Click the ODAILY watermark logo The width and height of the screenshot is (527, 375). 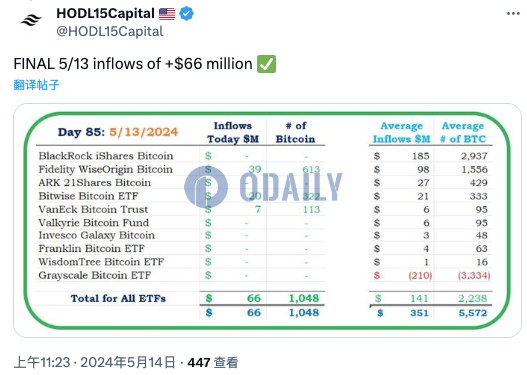tap(263, 187)
